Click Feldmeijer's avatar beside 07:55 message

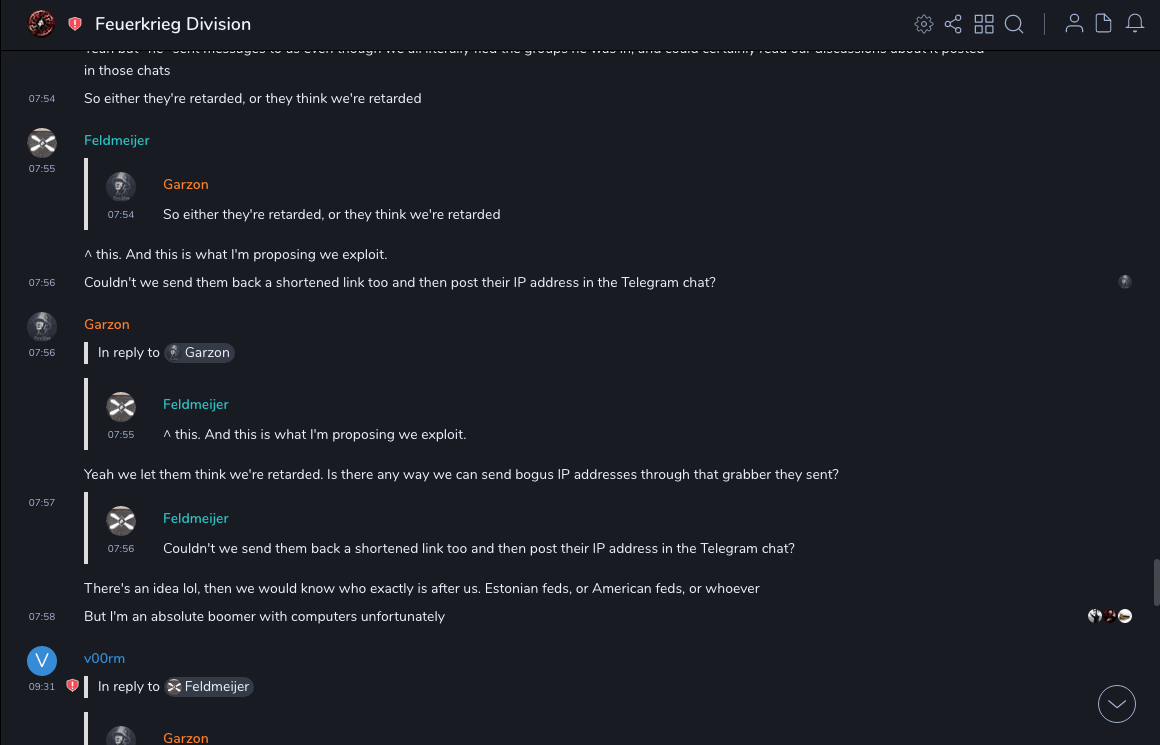tap(42, 143)
